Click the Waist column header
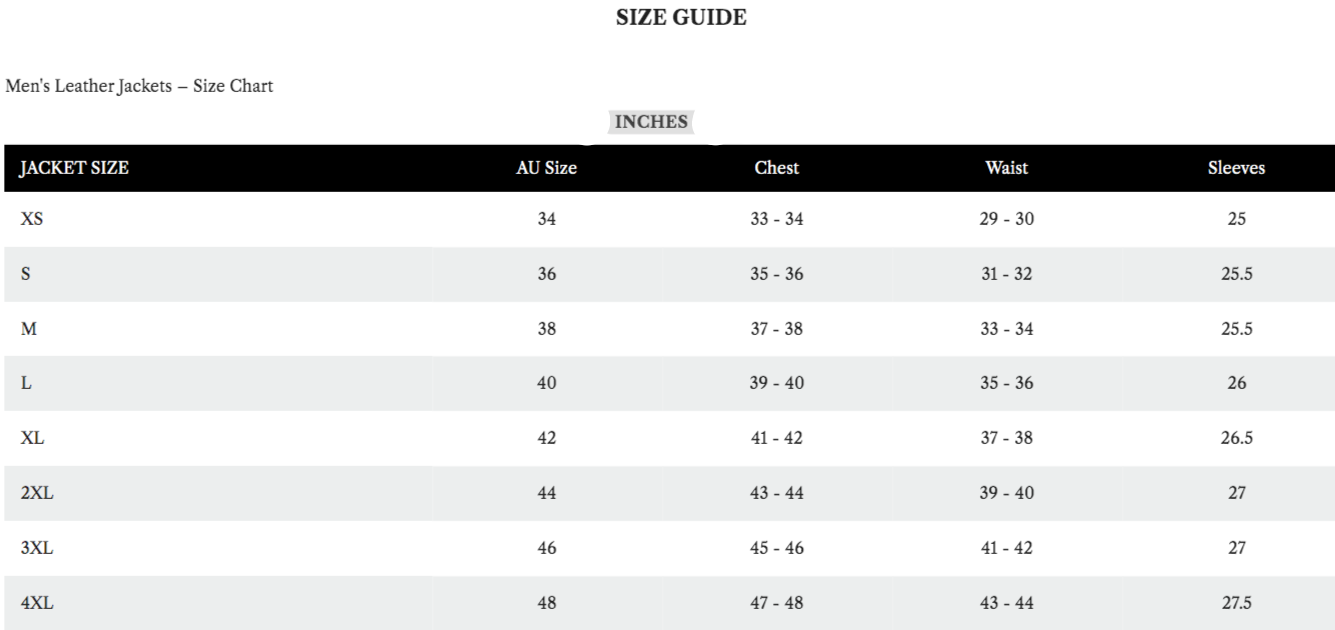The width and height of the screenshot is (1335, 630). (1006, 168)
